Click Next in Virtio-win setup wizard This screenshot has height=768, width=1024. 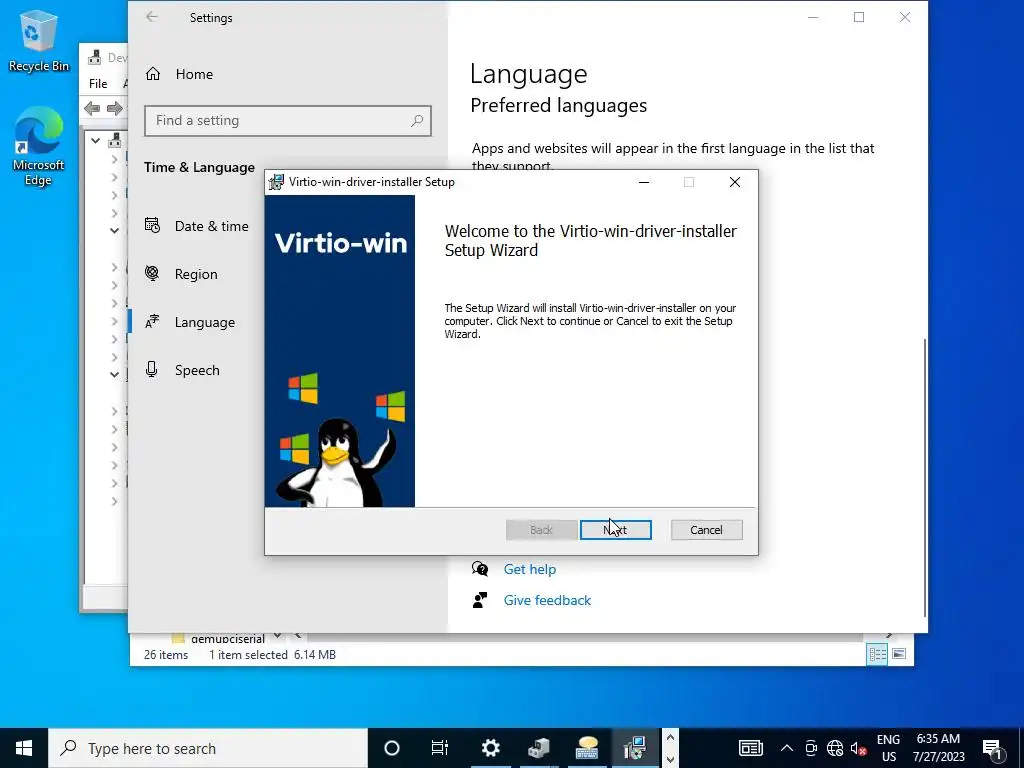click(615, 530)
